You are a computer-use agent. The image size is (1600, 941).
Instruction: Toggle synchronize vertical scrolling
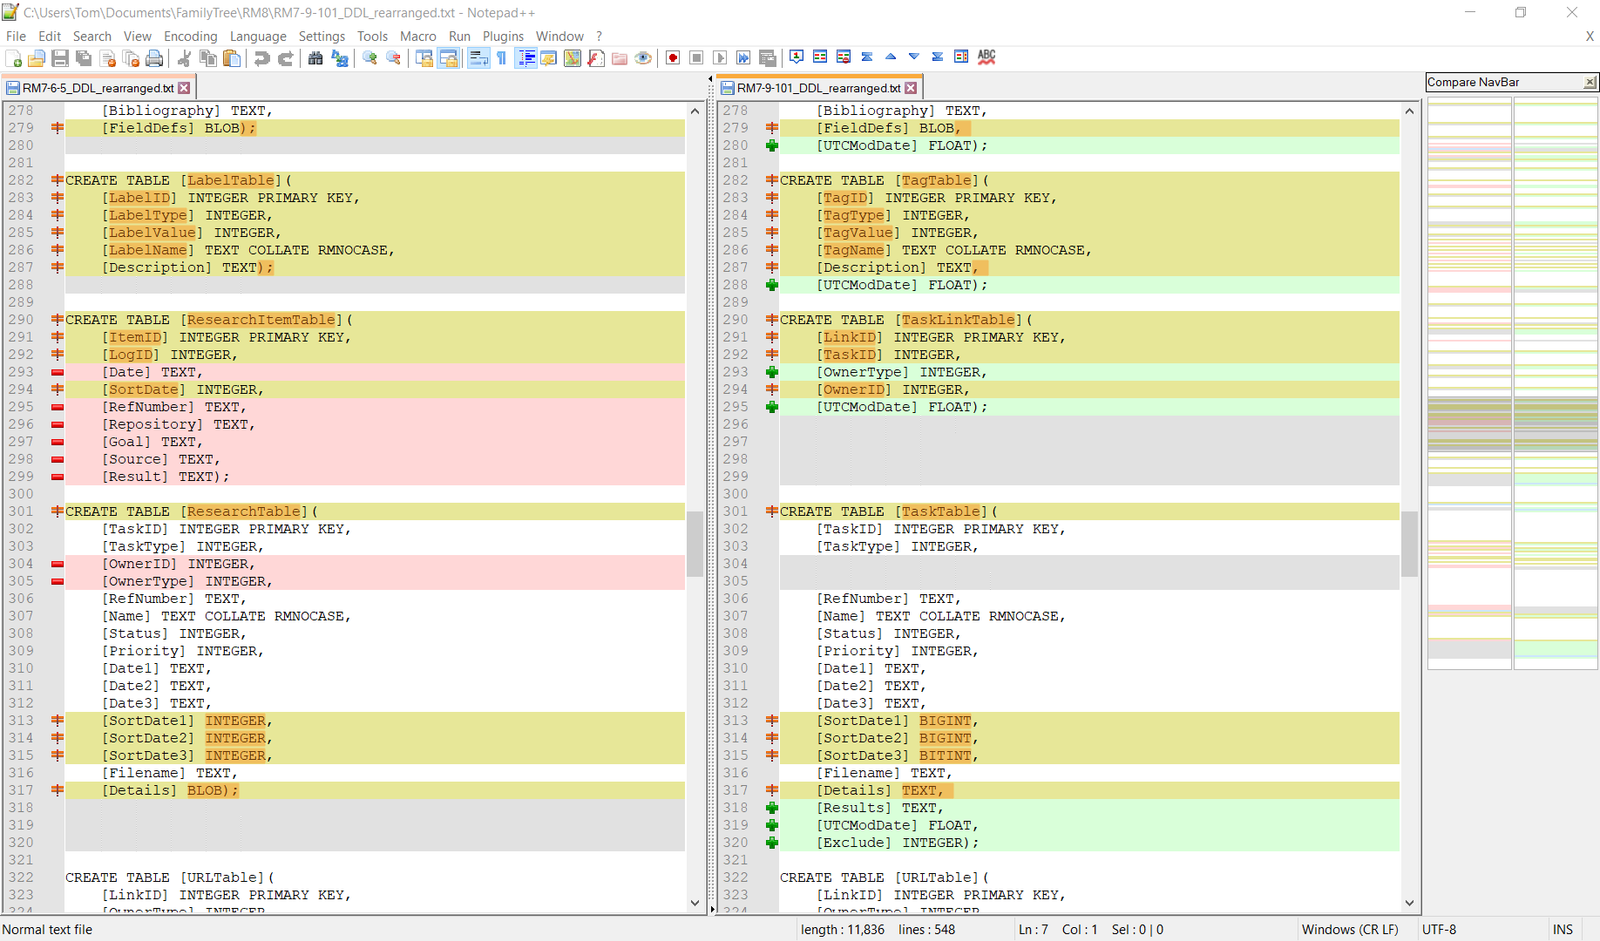tap(424, 58)
